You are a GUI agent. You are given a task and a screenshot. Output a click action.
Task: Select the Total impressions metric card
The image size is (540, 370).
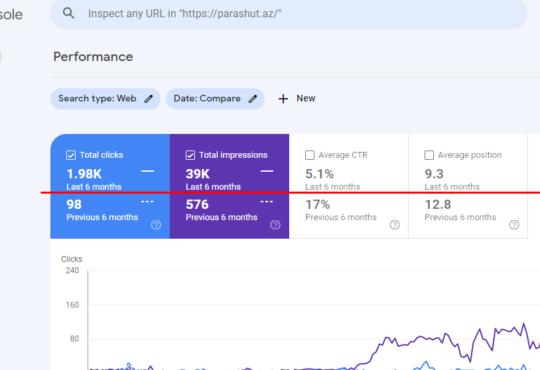point(229,186)
